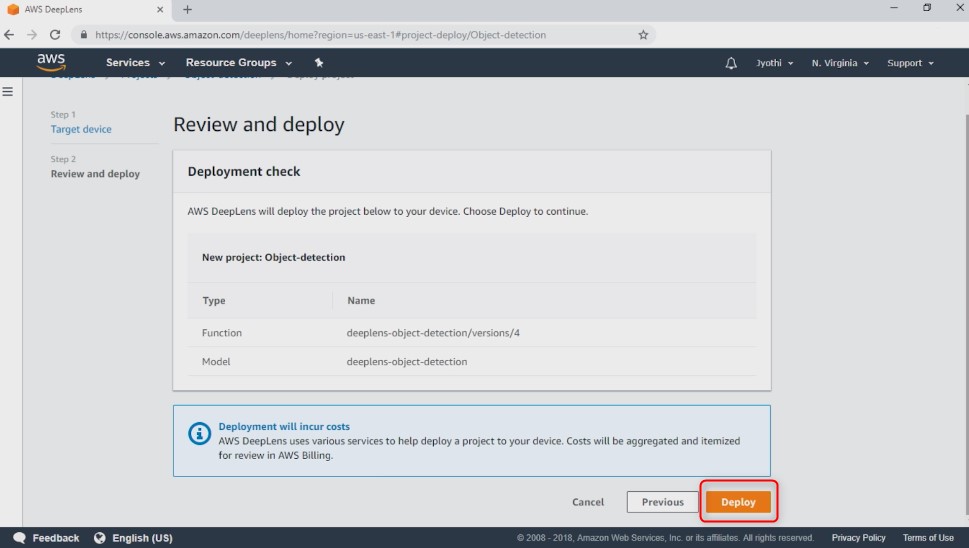Click 'New project: Object-detection' heading
969x548 pixels.
pos(273,257)
